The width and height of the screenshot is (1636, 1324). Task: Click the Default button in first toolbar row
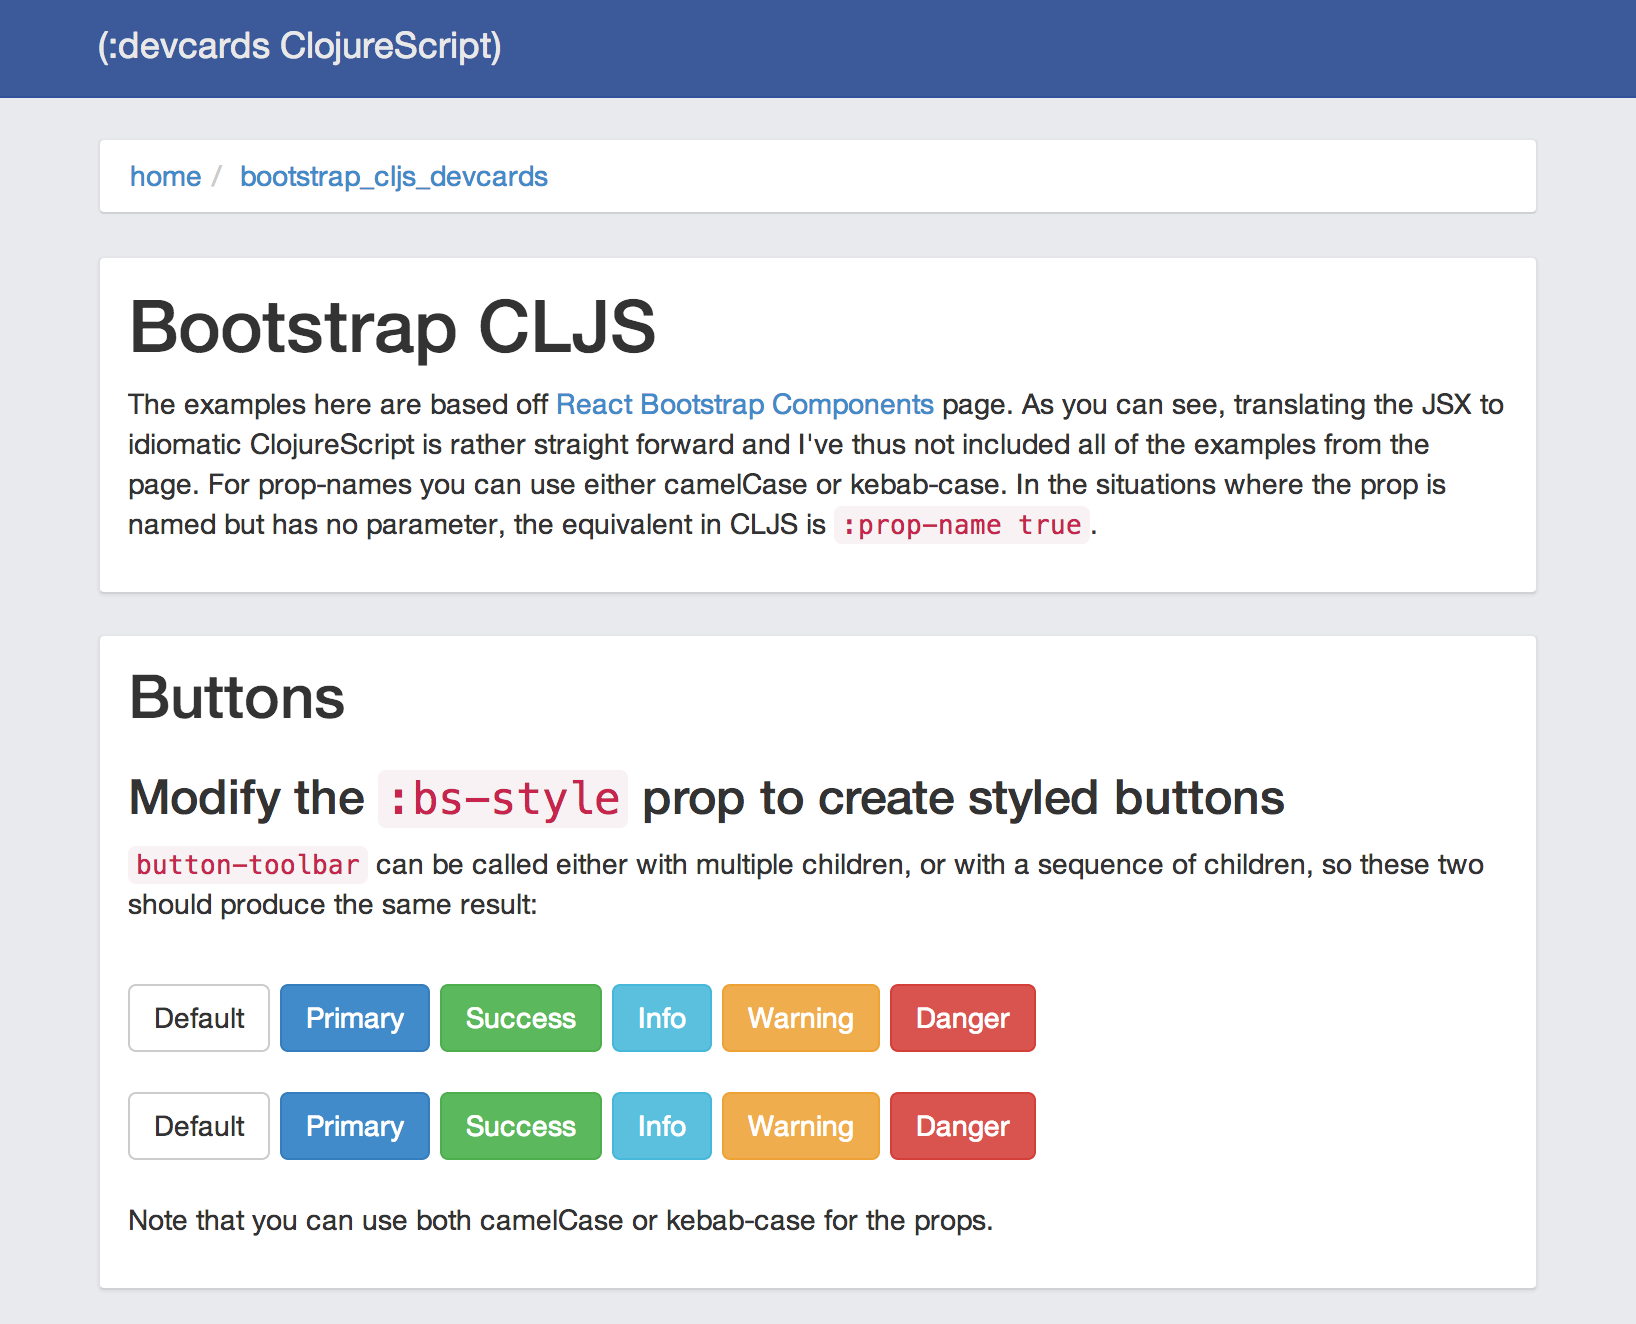click(x=199, y=1018)
